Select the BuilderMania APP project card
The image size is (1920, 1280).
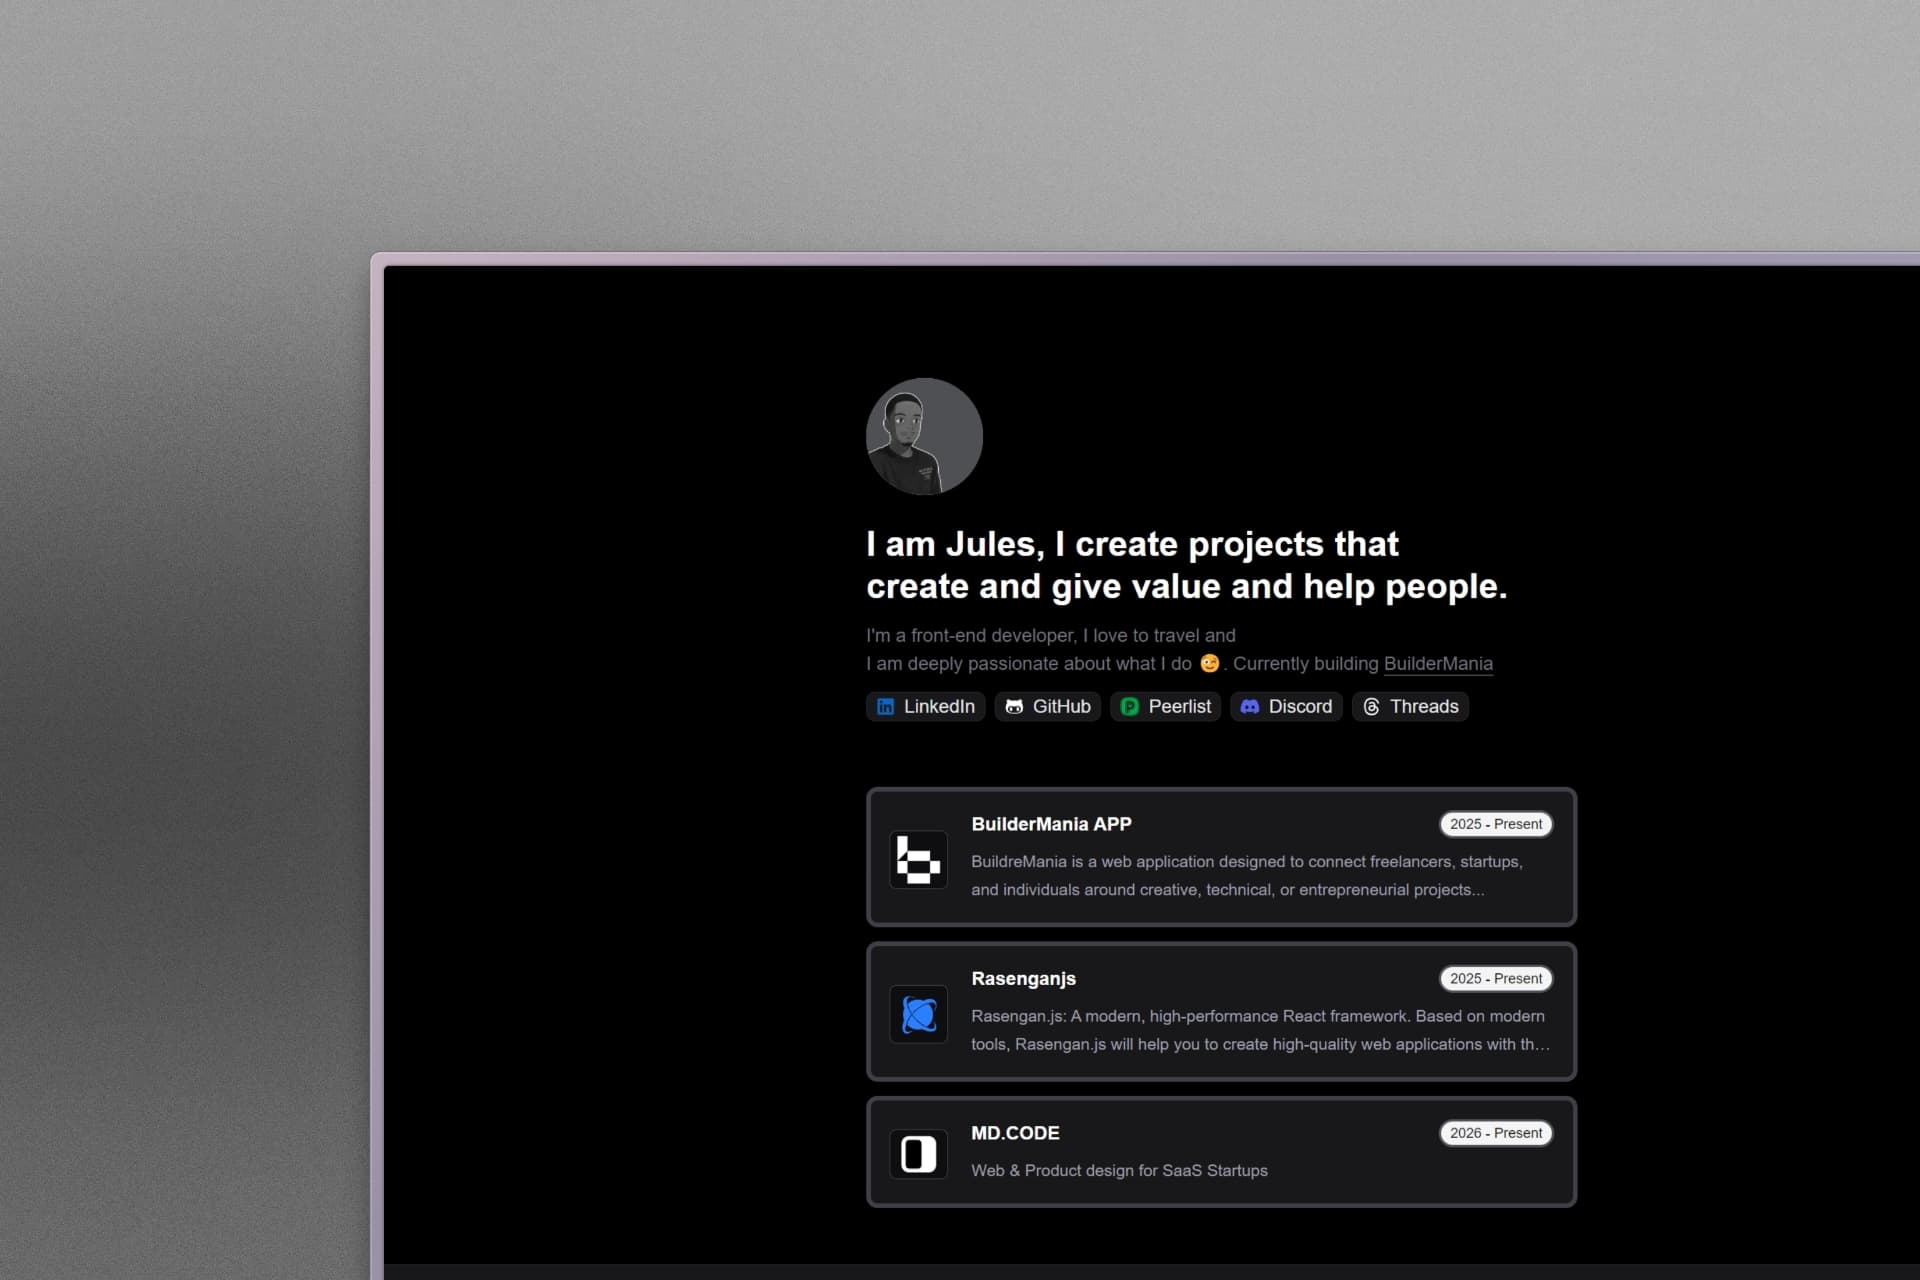(x=1221, y=858)
